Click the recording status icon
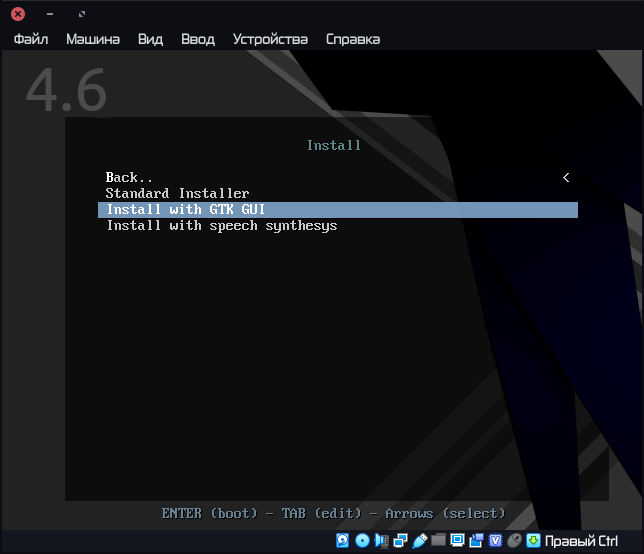 (x=476, y=541)
